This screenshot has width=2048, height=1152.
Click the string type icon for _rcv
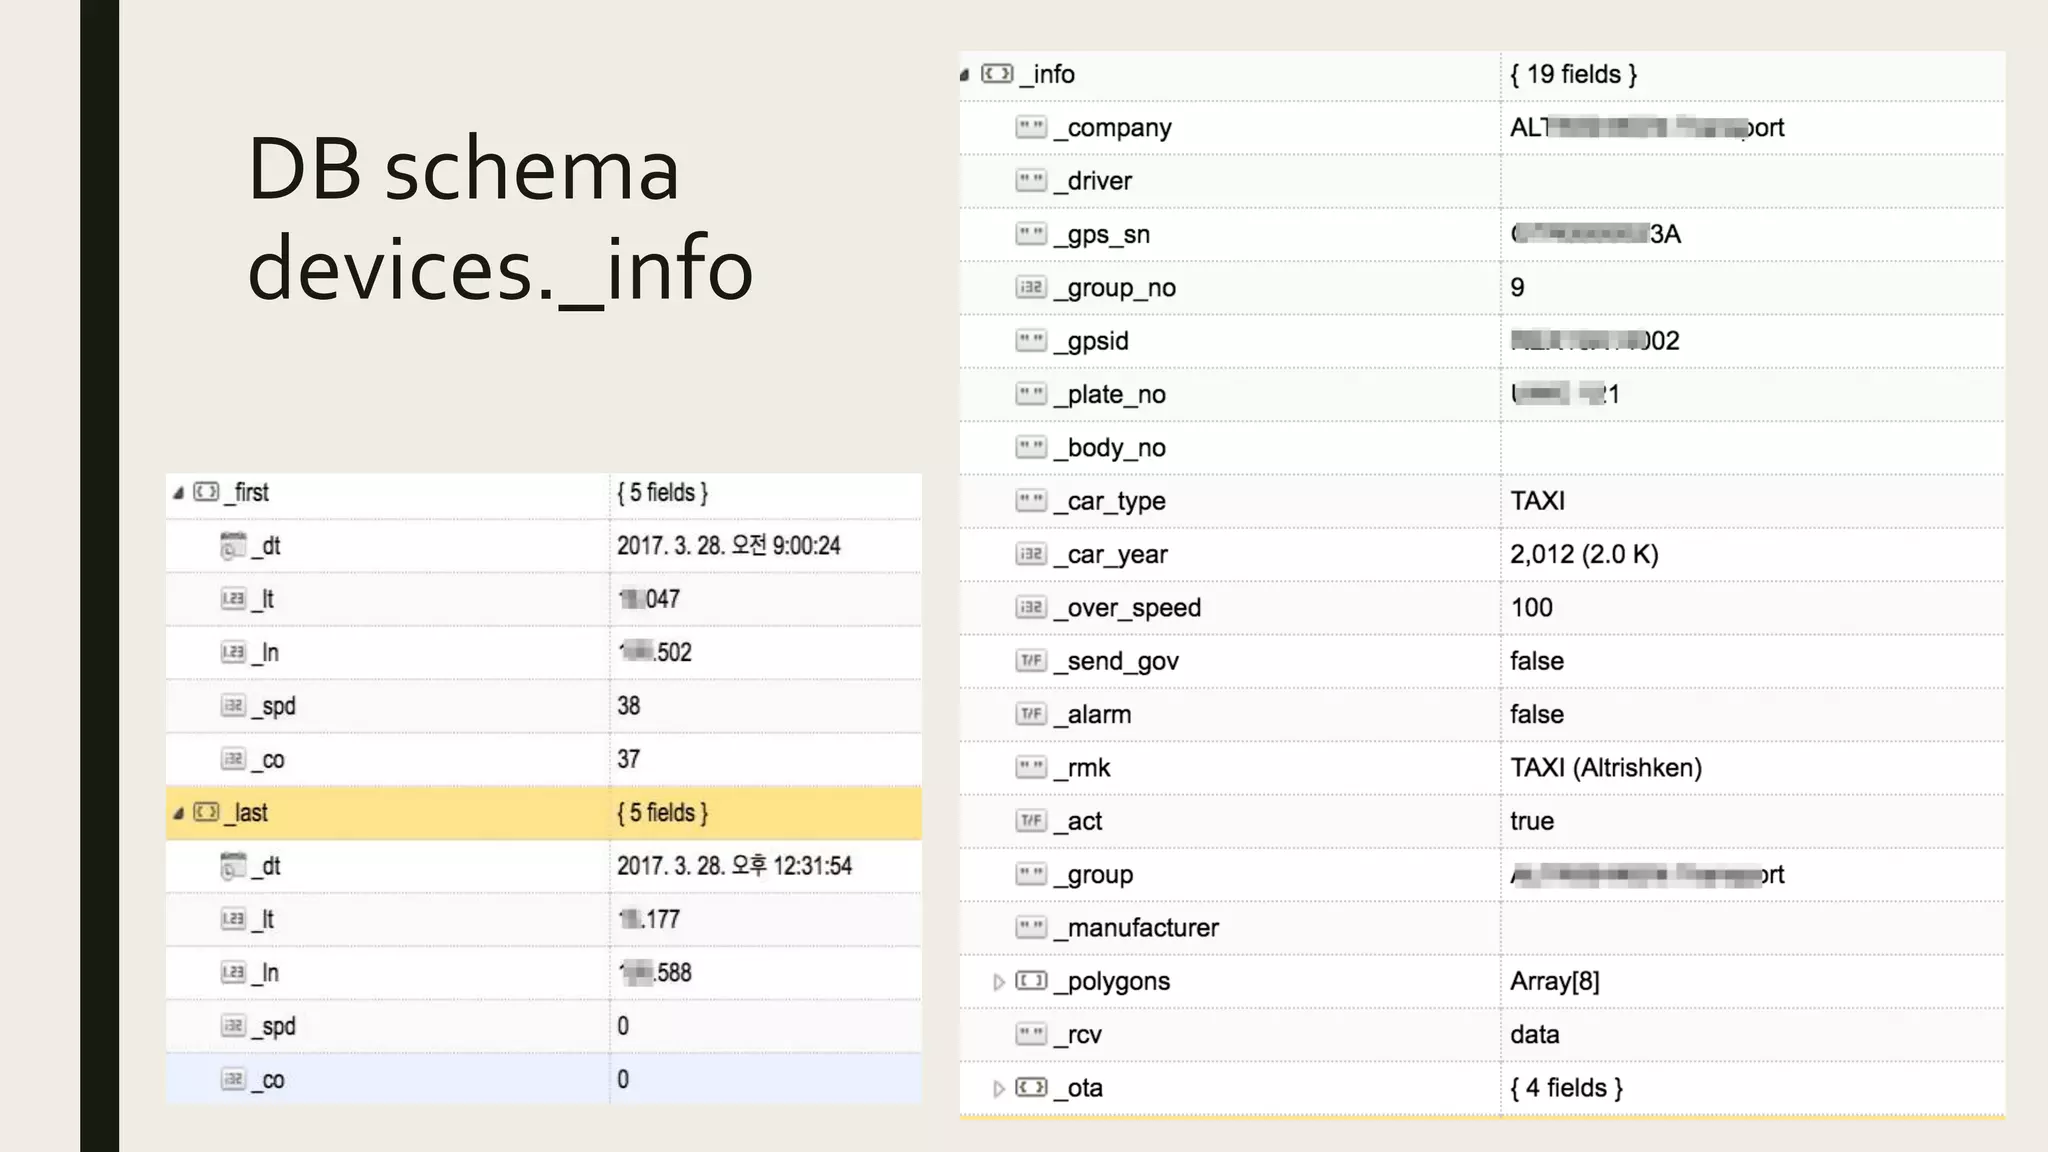(x=1031, y=1035)
